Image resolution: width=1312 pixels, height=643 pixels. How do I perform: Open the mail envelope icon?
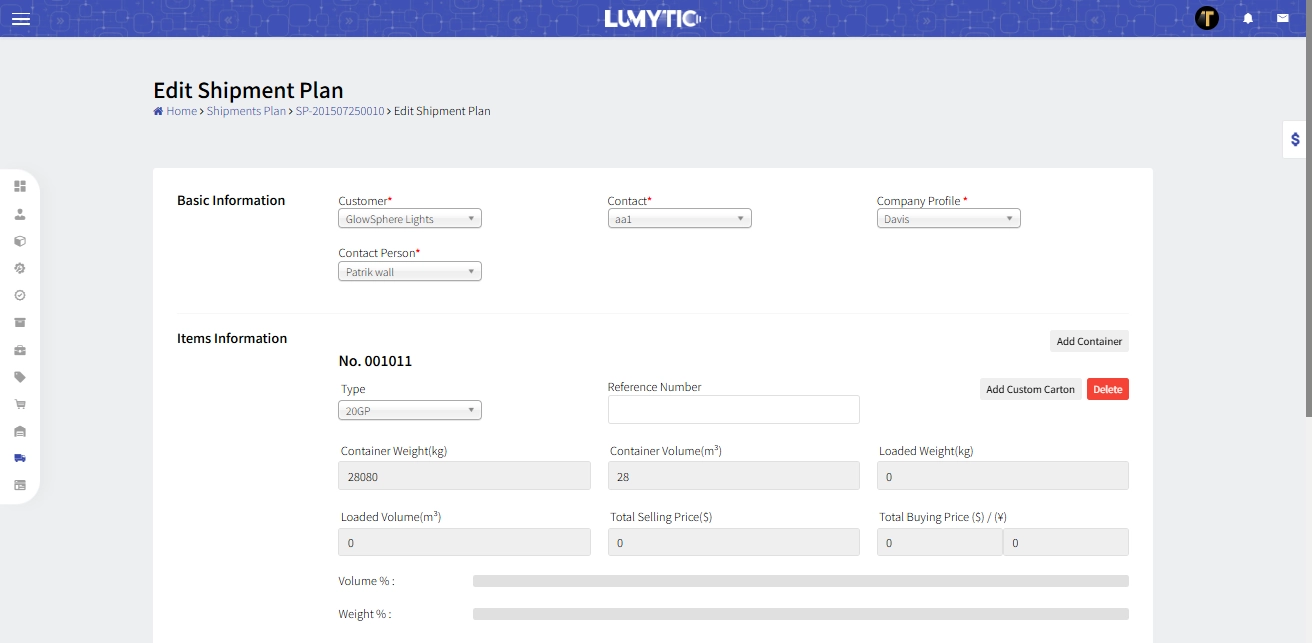pos(1282,18)
